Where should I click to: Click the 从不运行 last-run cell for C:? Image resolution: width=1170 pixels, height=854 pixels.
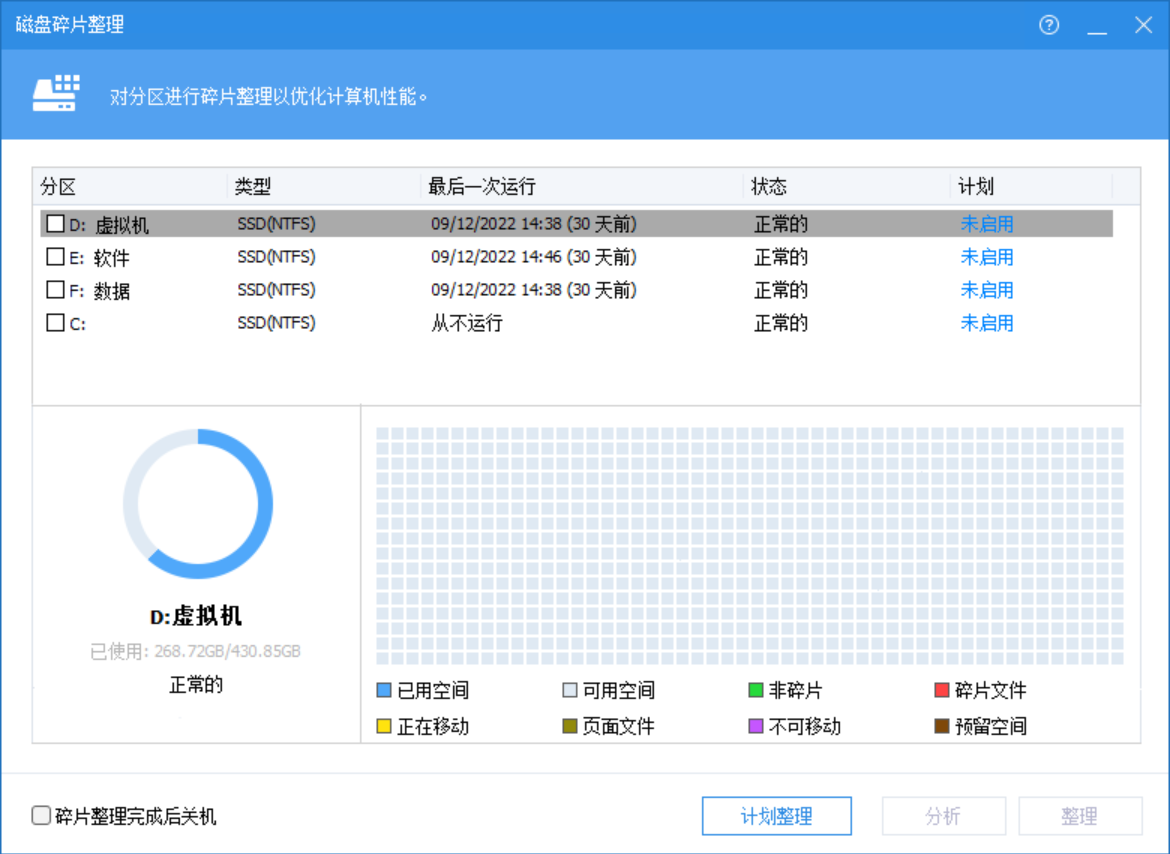point(467,323)
